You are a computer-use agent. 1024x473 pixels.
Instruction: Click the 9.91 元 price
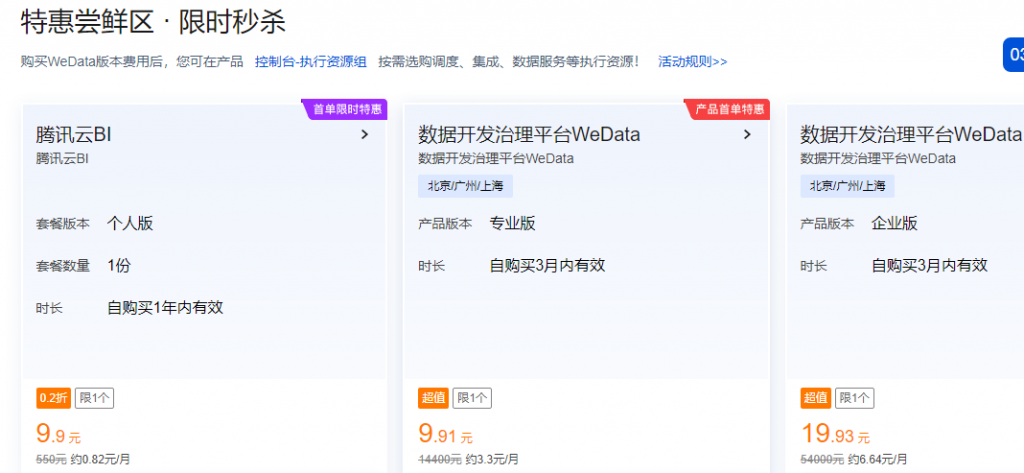[x=445, y=434]
